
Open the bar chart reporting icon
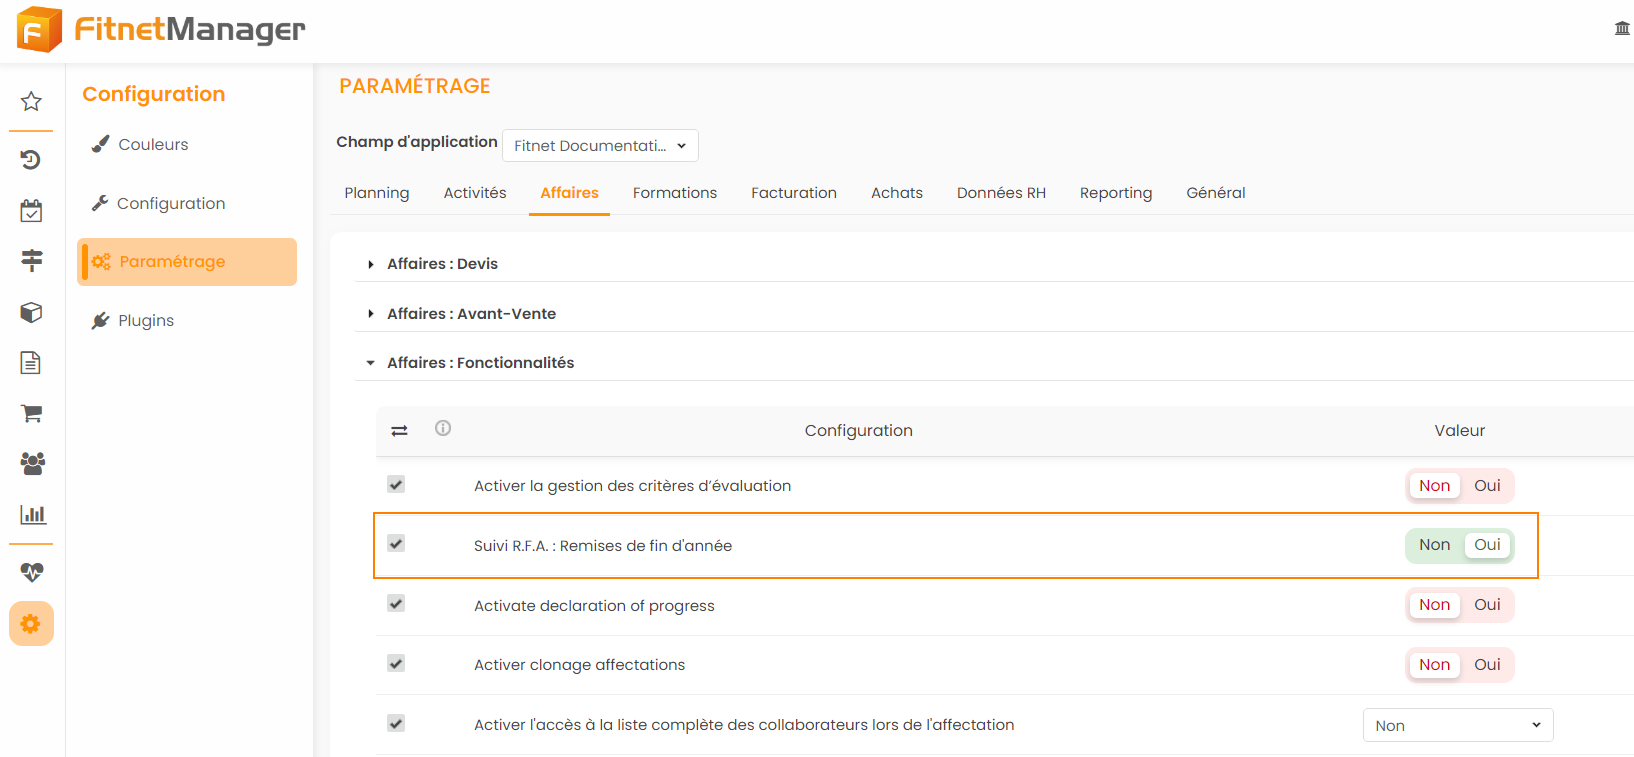[32, 514]
